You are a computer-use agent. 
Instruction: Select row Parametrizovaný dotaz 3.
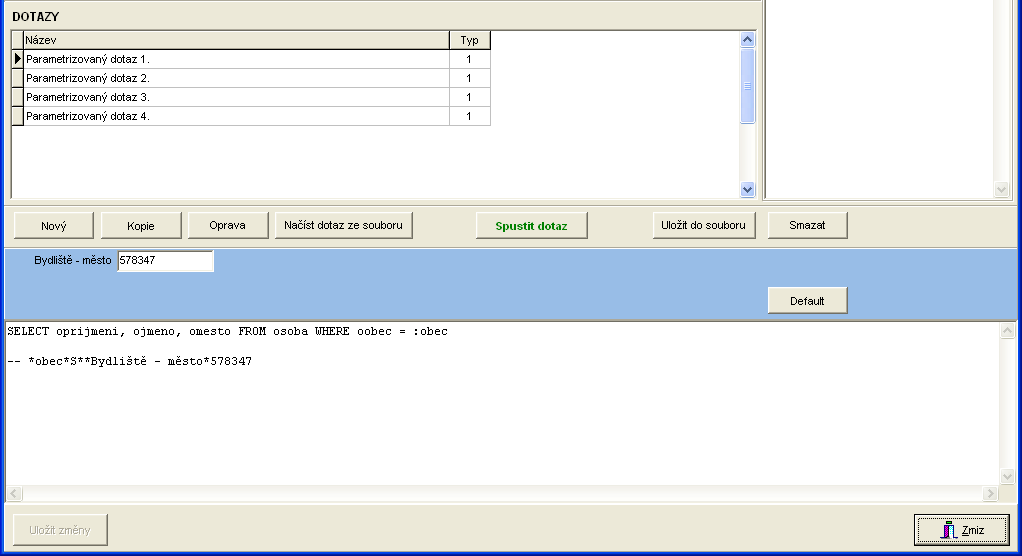click(x=236, y=97)
